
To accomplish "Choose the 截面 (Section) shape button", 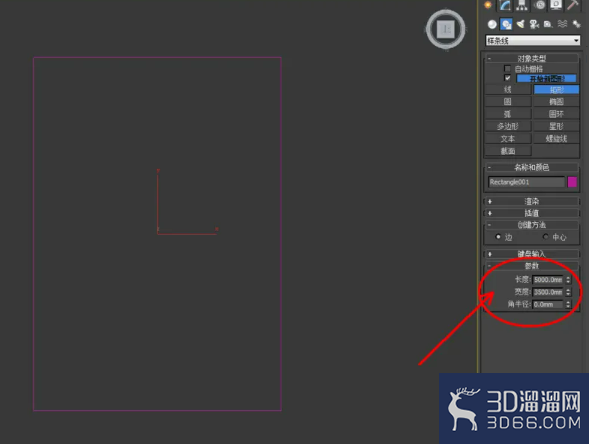I will pos(508,151).
